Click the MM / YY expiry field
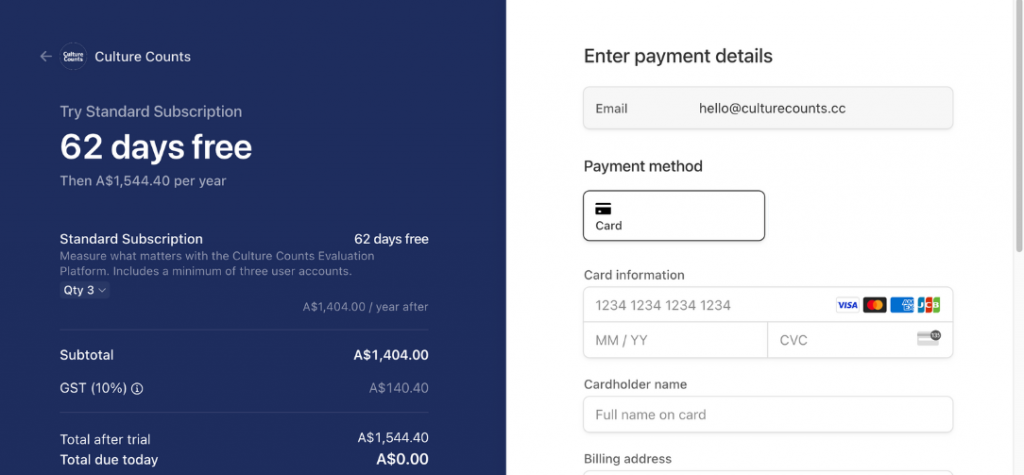 (675, 340)
